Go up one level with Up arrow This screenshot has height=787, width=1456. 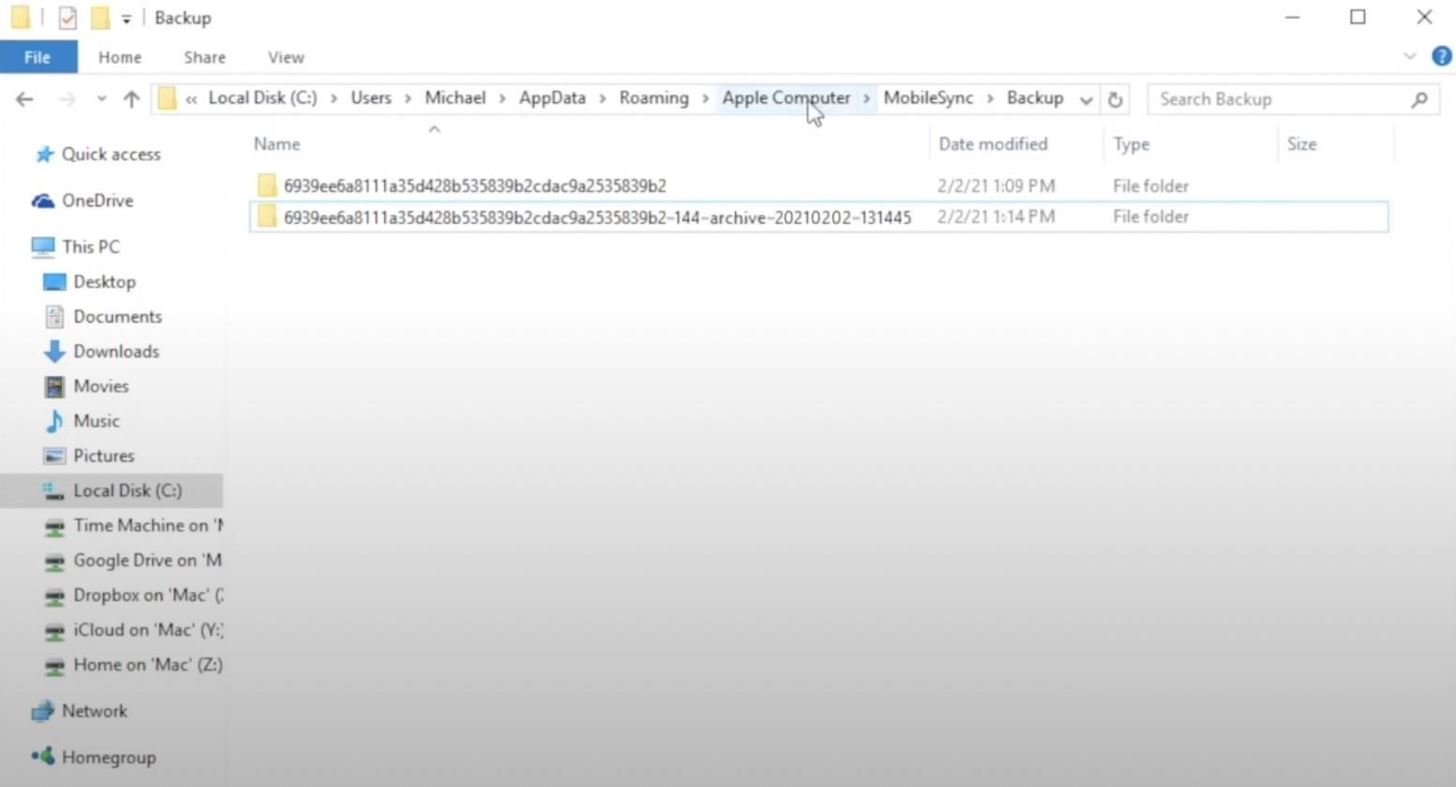click(x=131, y=99)
